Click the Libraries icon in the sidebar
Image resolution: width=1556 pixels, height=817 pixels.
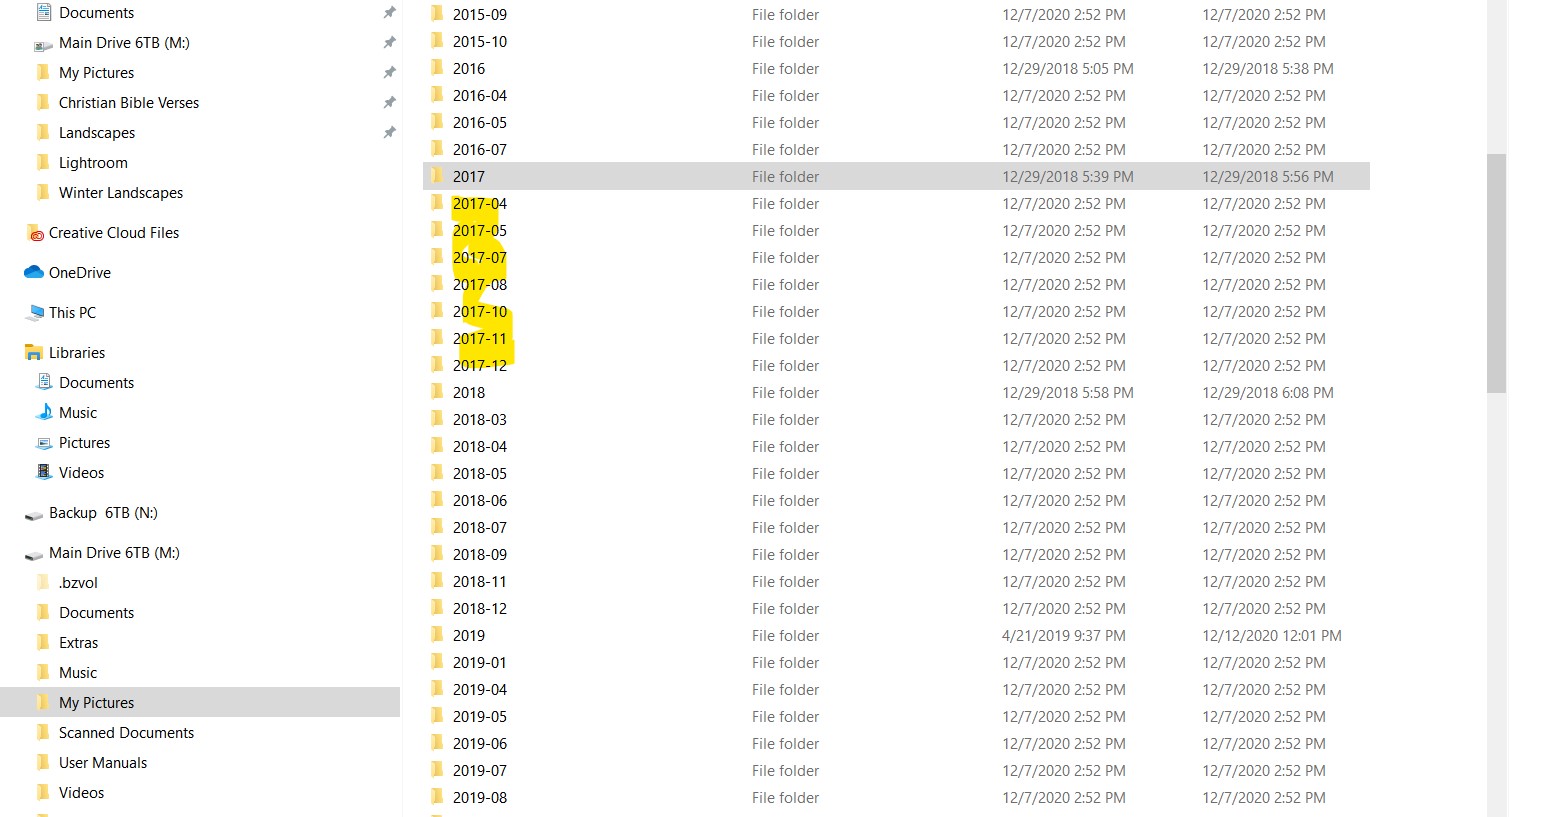[34, 352]
